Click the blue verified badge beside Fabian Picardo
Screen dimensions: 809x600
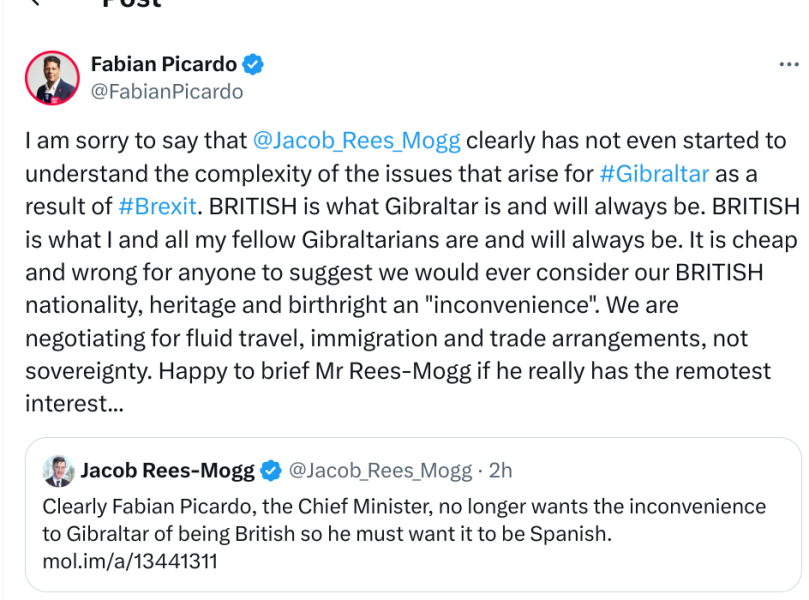(254, 65)
